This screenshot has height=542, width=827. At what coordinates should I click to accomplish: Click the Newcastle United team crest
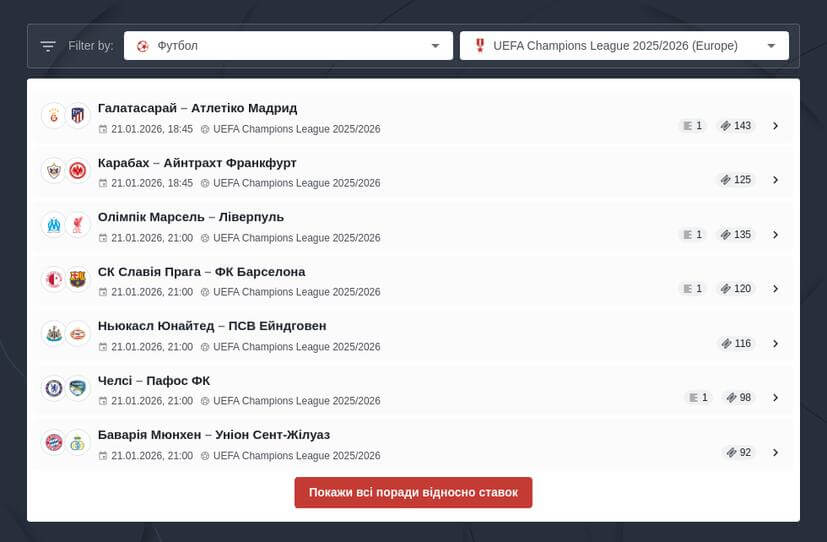[53, 333]
